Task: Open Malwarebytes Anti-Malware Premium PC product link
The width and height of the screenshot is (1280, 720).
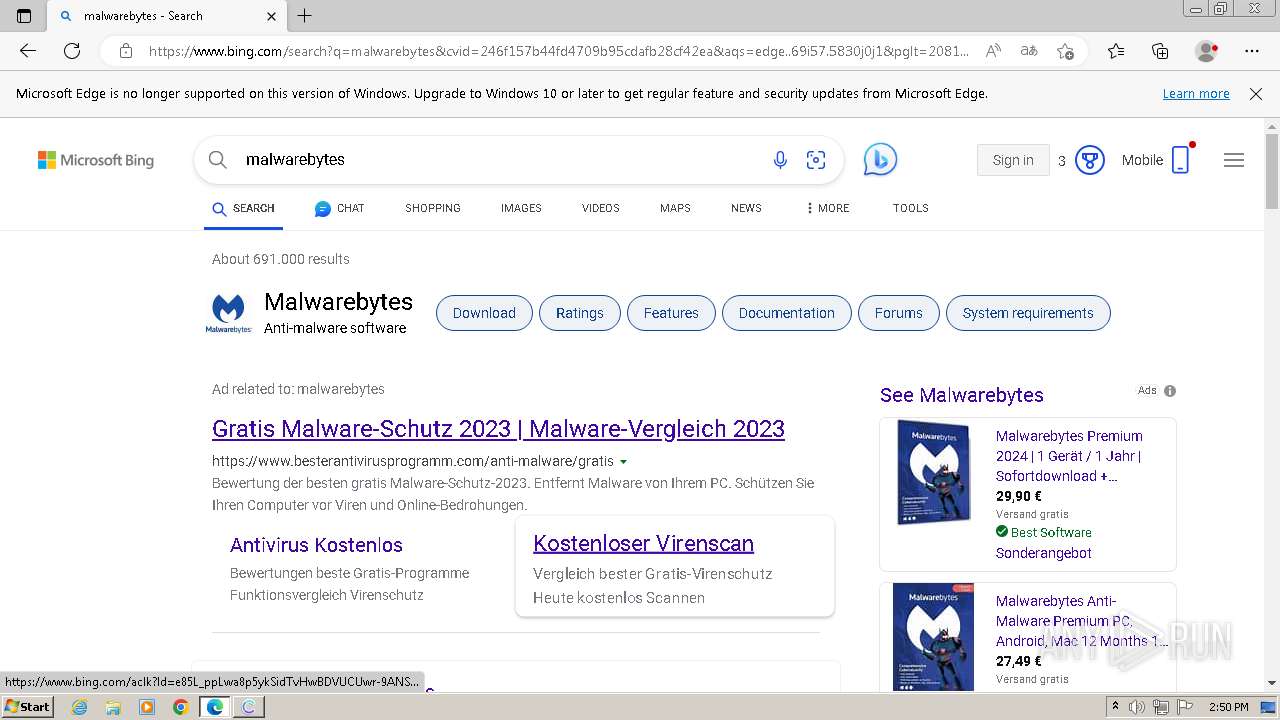Action: [1083, 621]
